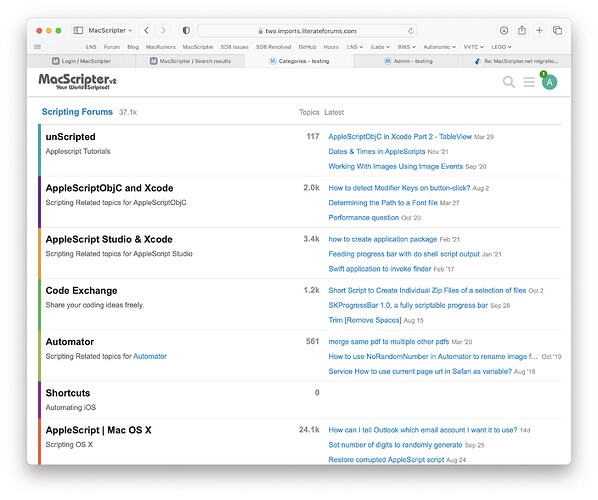The width and height of the screenshot is (598, 500).
Task: Open the user avatar A menu
Action: coord(549,82)
